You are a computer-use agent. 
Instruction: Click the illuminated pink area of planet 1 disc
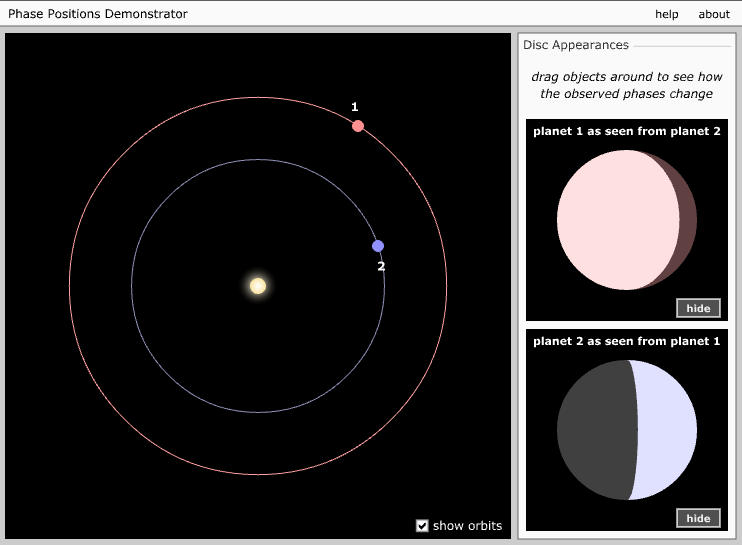pos(615,220)
